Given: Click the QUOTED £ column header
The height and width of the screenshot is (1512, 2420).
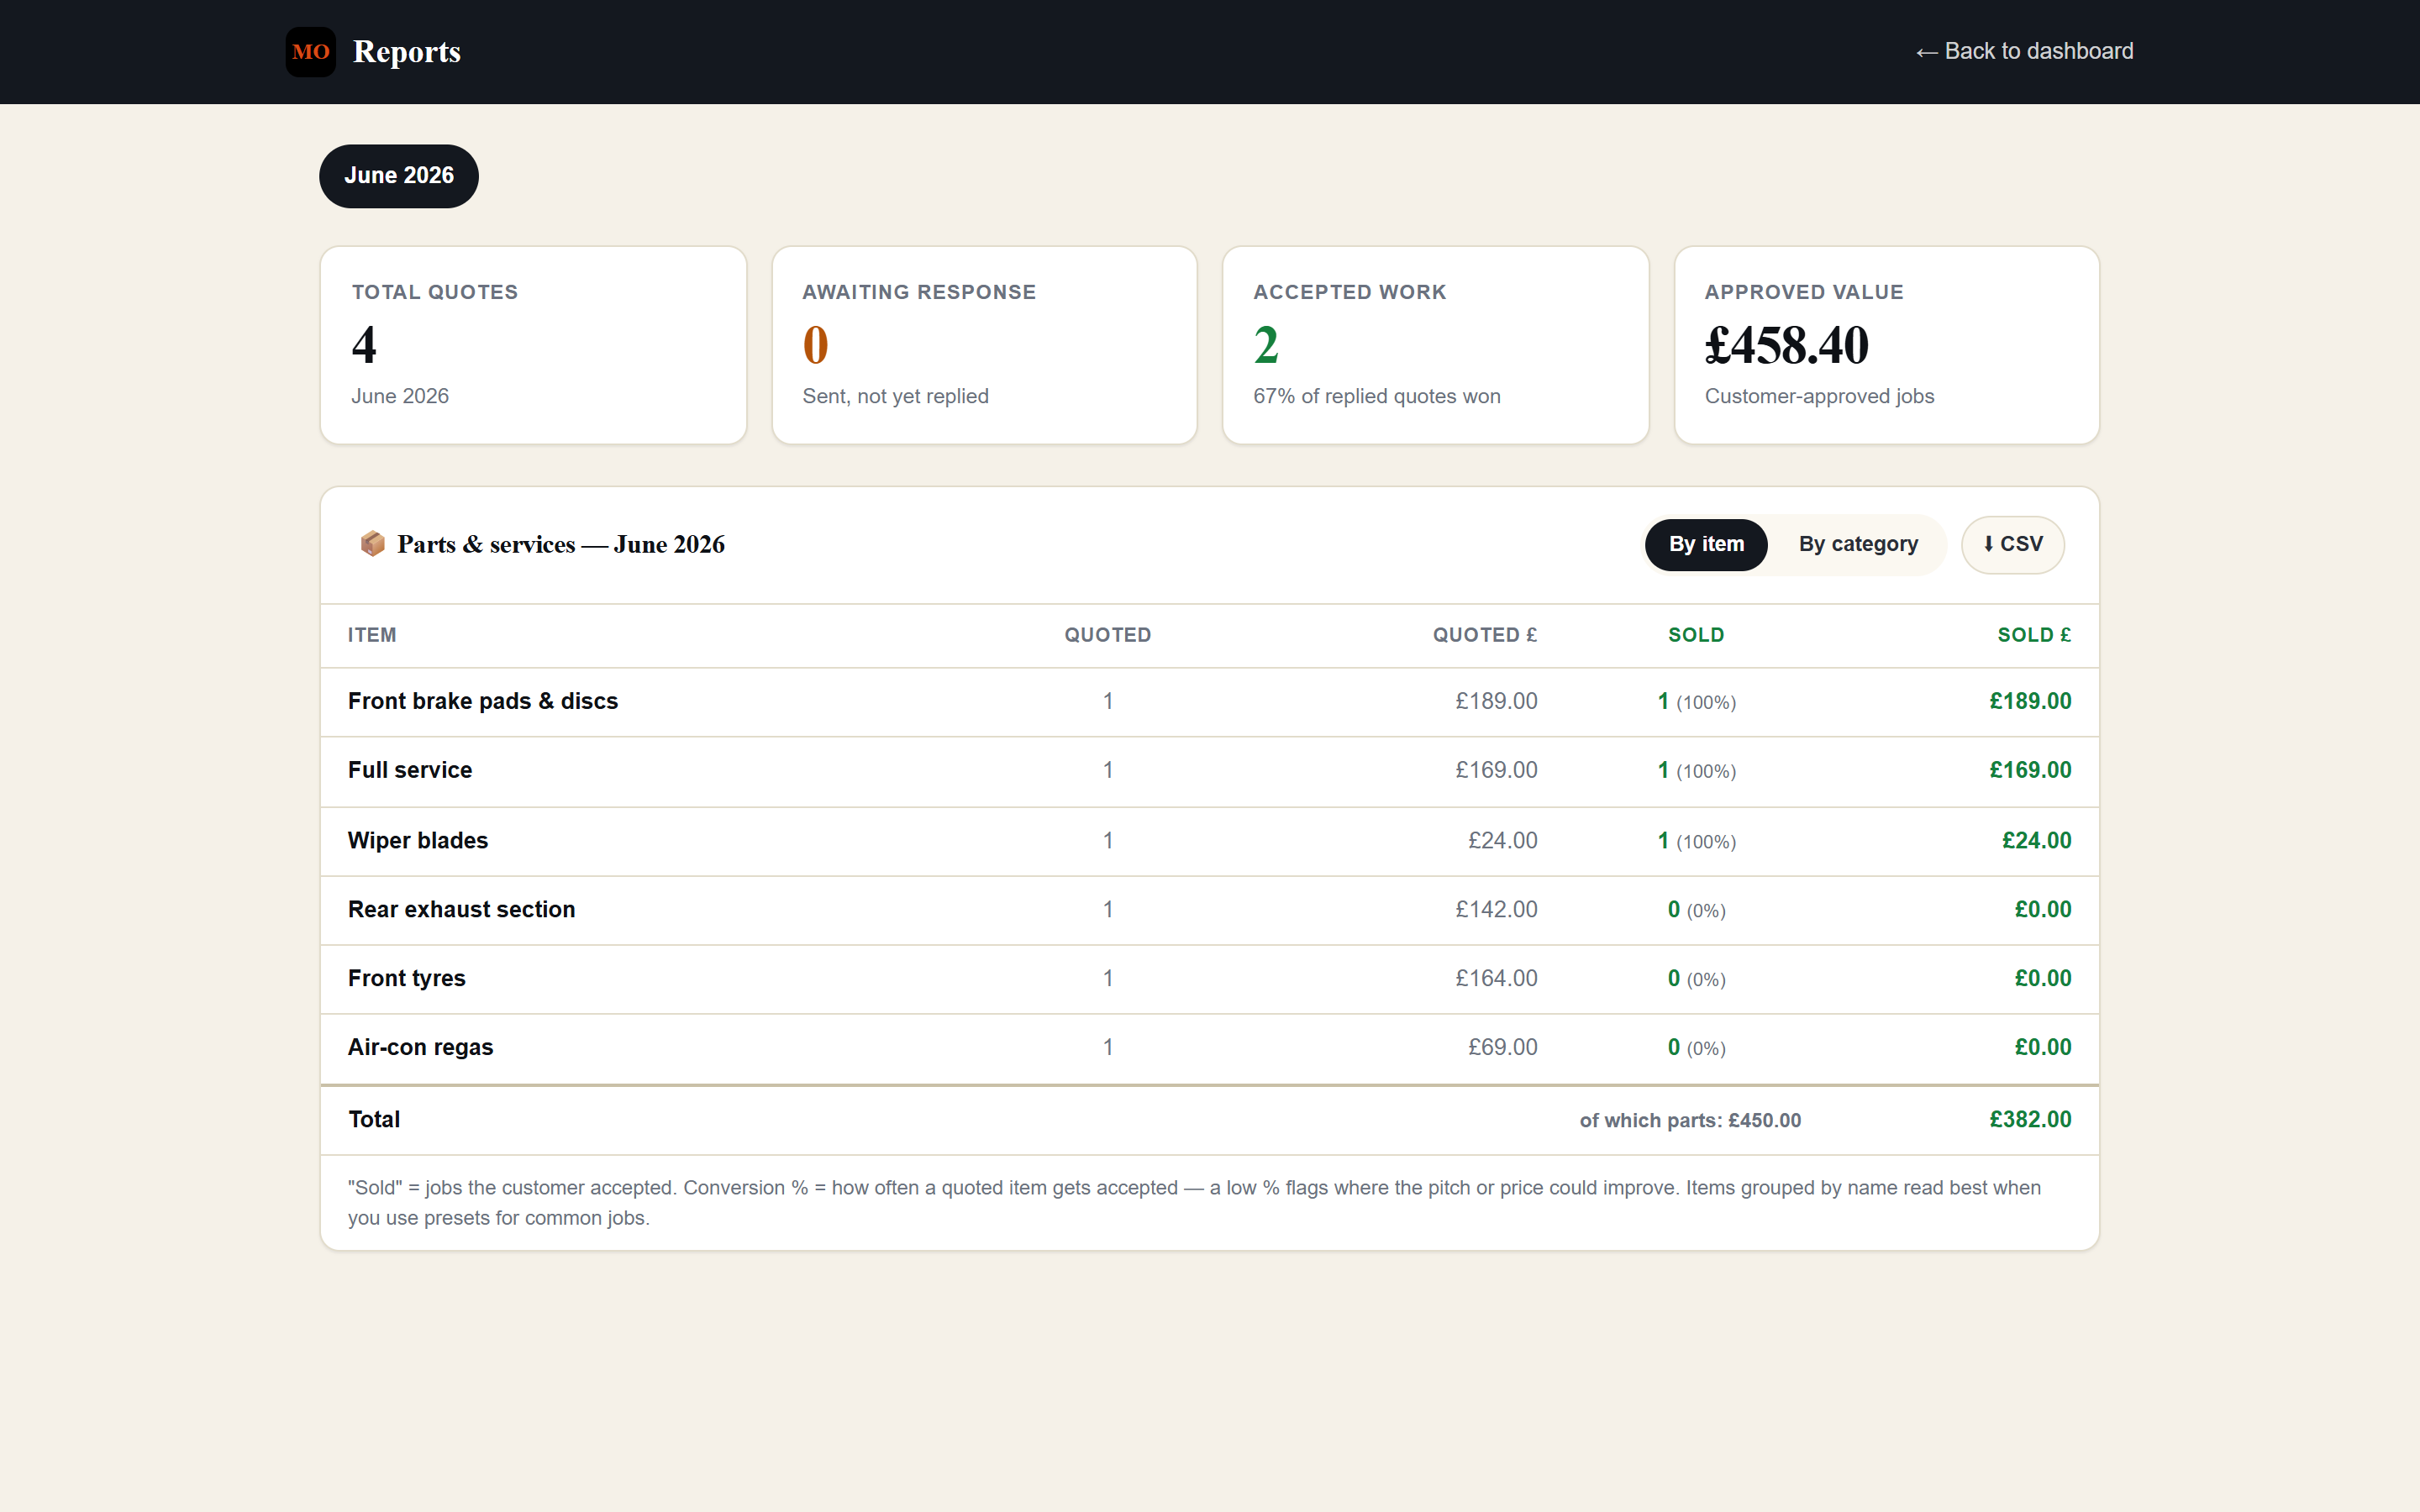Looking at the screenshot, I should 1484,635.
